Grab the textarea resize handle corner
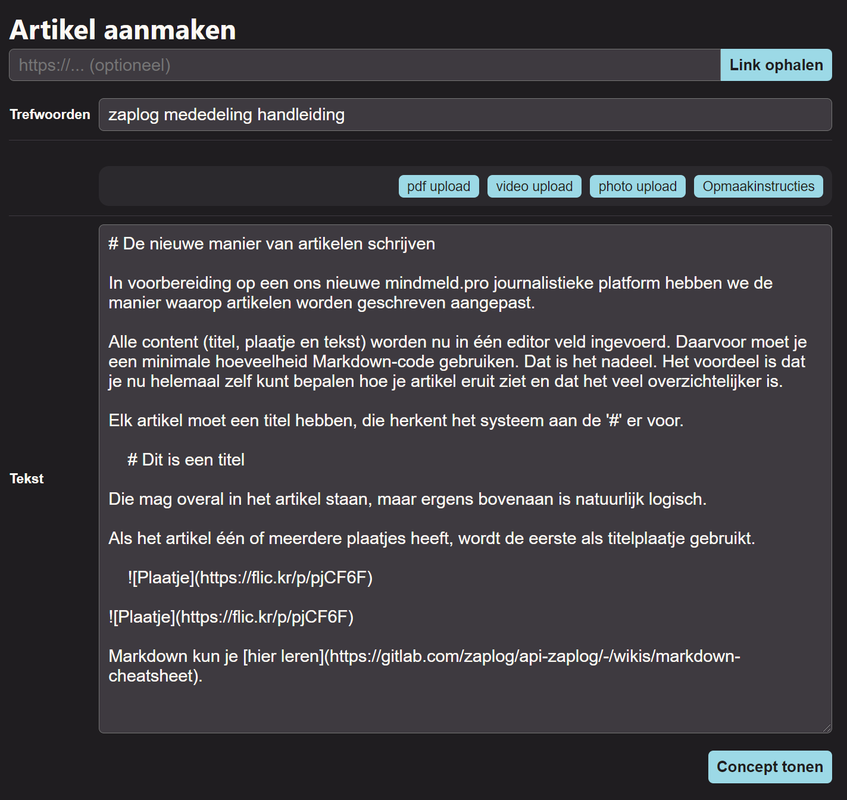Image resolution: width=847 pixels, height=800 pixels. tap(826, 728)
